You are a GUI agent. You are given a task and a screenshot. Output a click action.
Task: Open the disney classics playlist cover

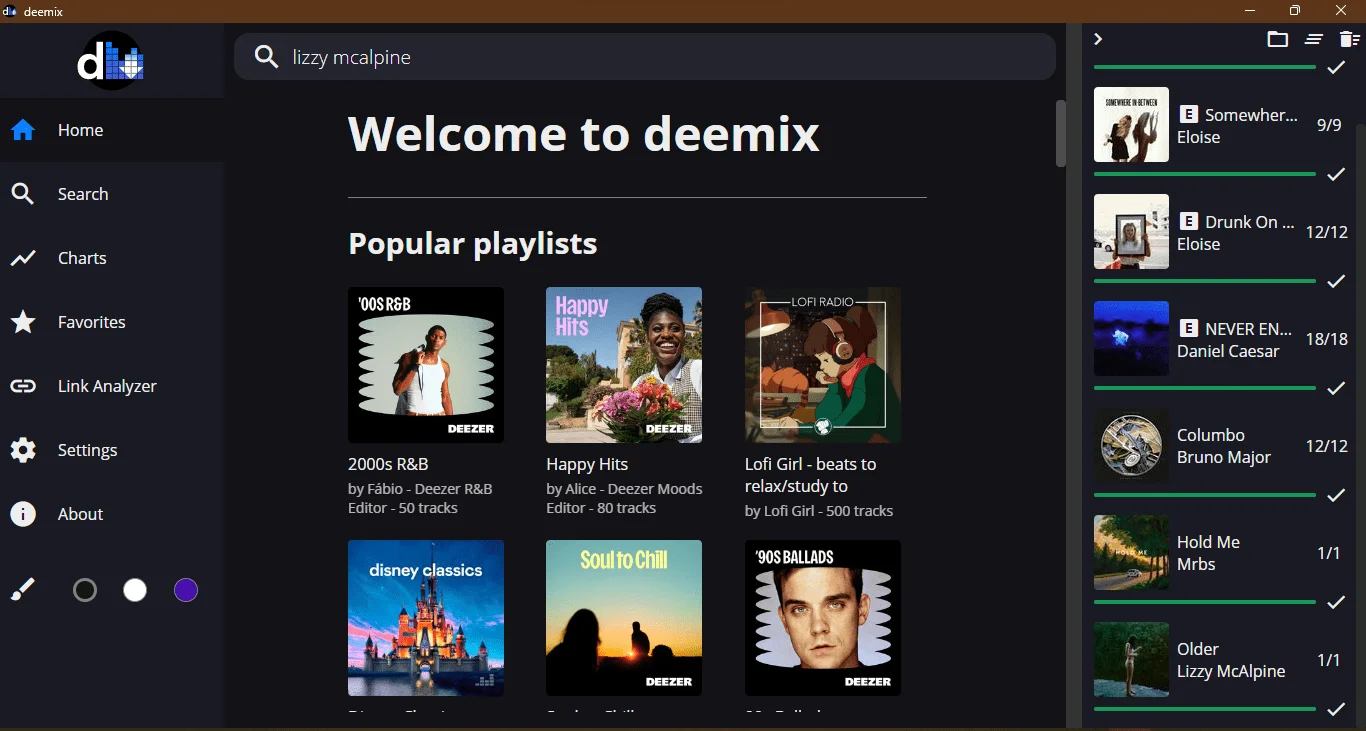[x=426, y=618]
